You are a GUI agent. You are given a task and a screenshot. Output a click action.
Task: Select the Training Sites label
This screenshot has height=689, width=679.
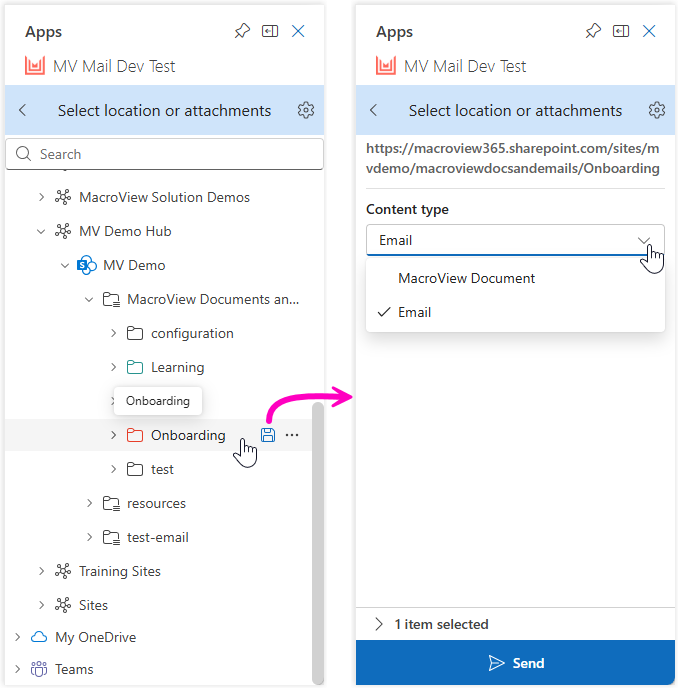pyautogui.click(x=120, y=571)
